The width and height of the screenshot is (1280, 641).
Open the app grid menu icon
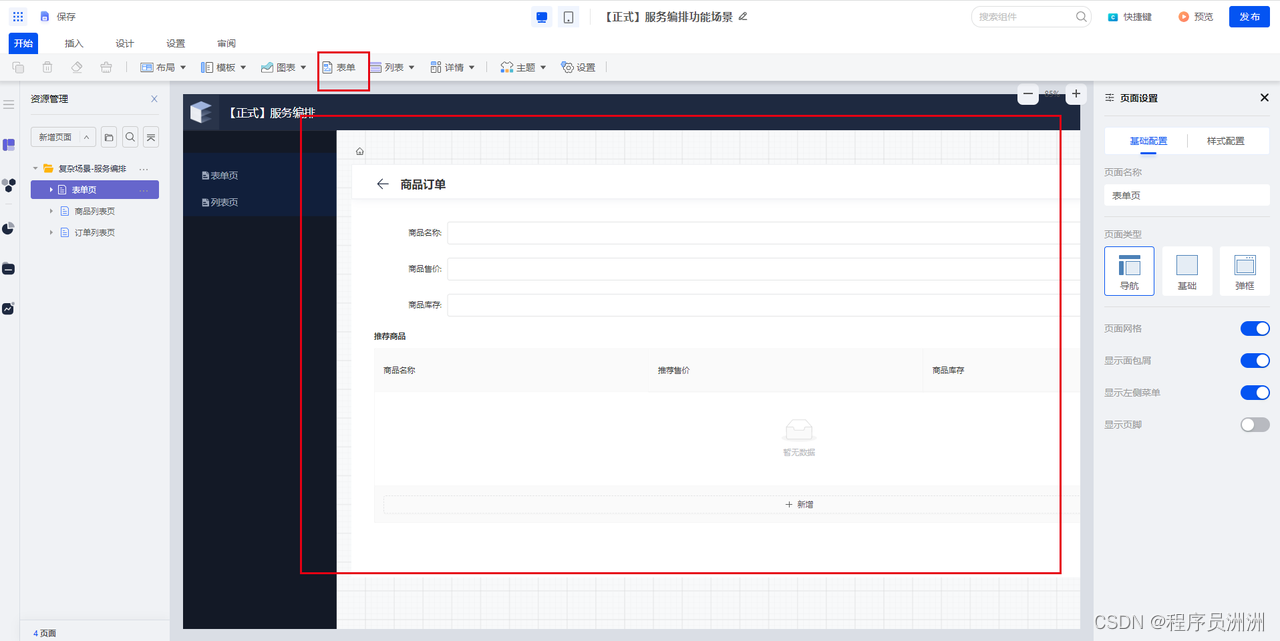pyautogui.click(x=18, y=16)
